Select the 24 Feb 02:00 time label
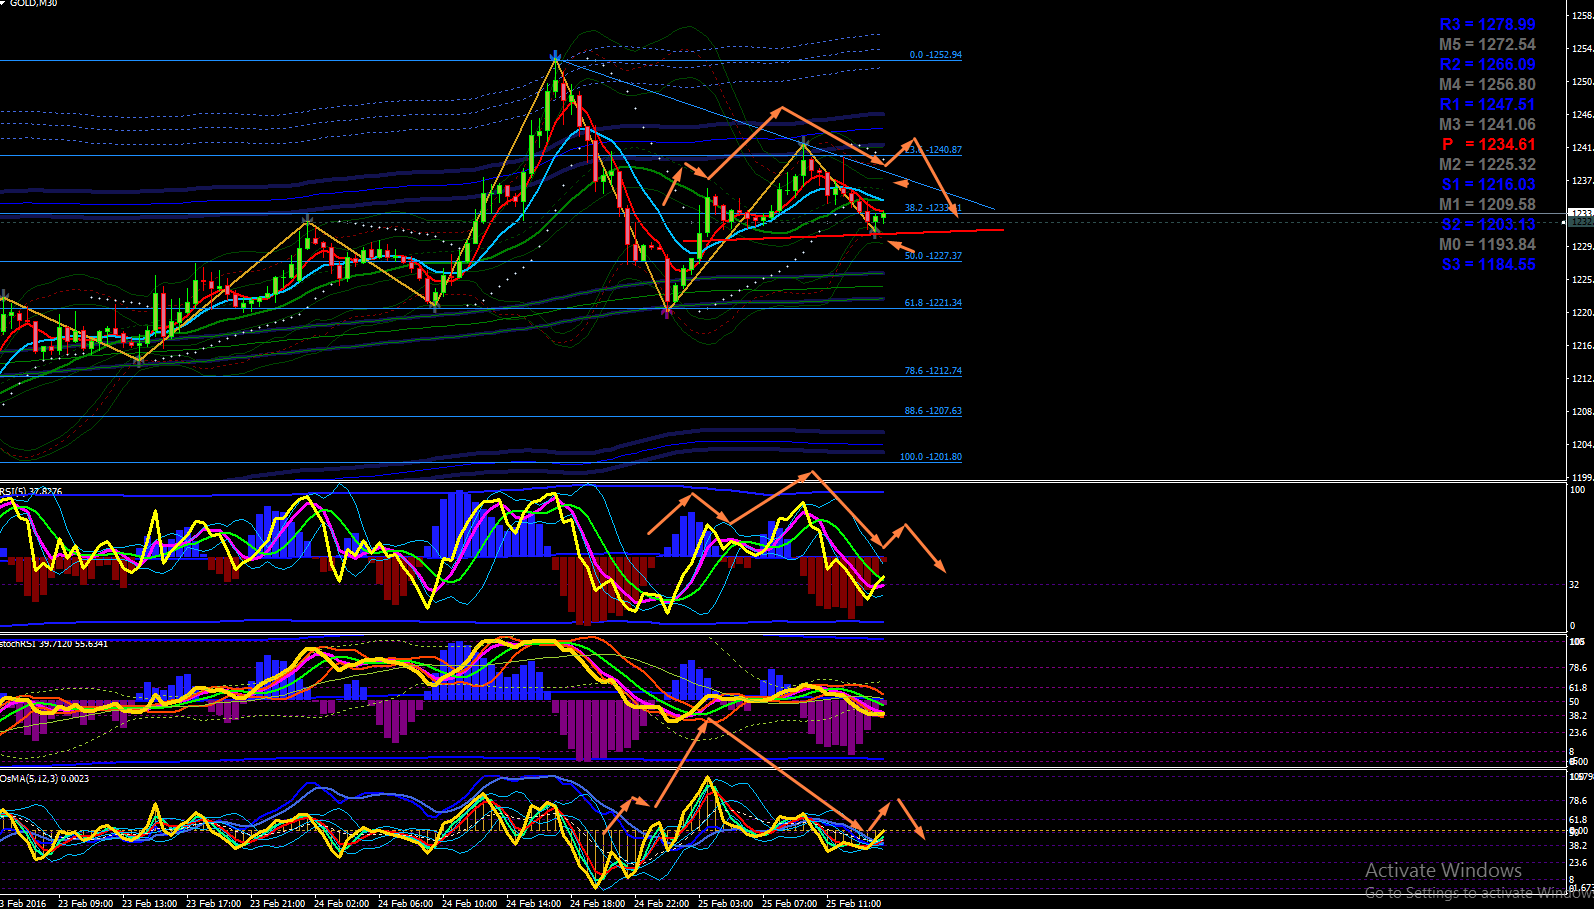 click(x=342, y=903)
